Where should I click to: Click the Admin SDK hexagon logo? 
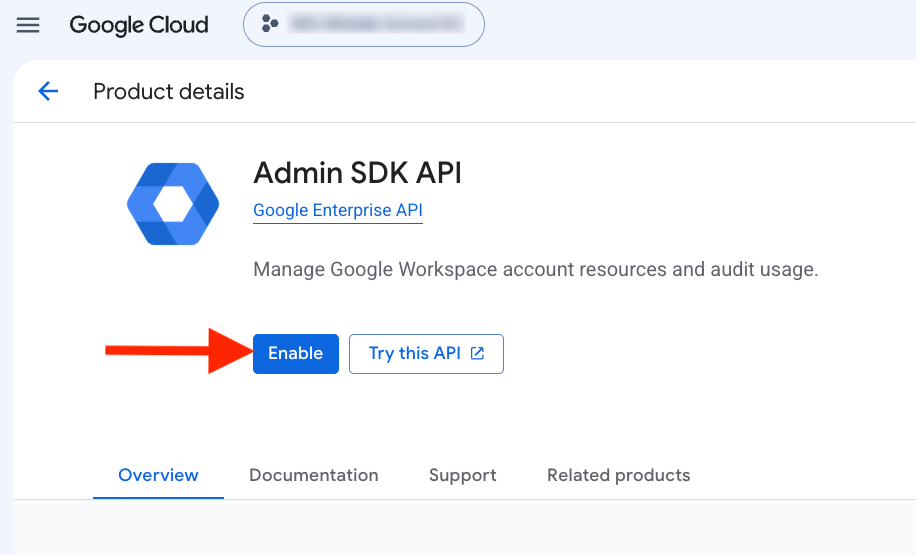[x=173, y=204]
